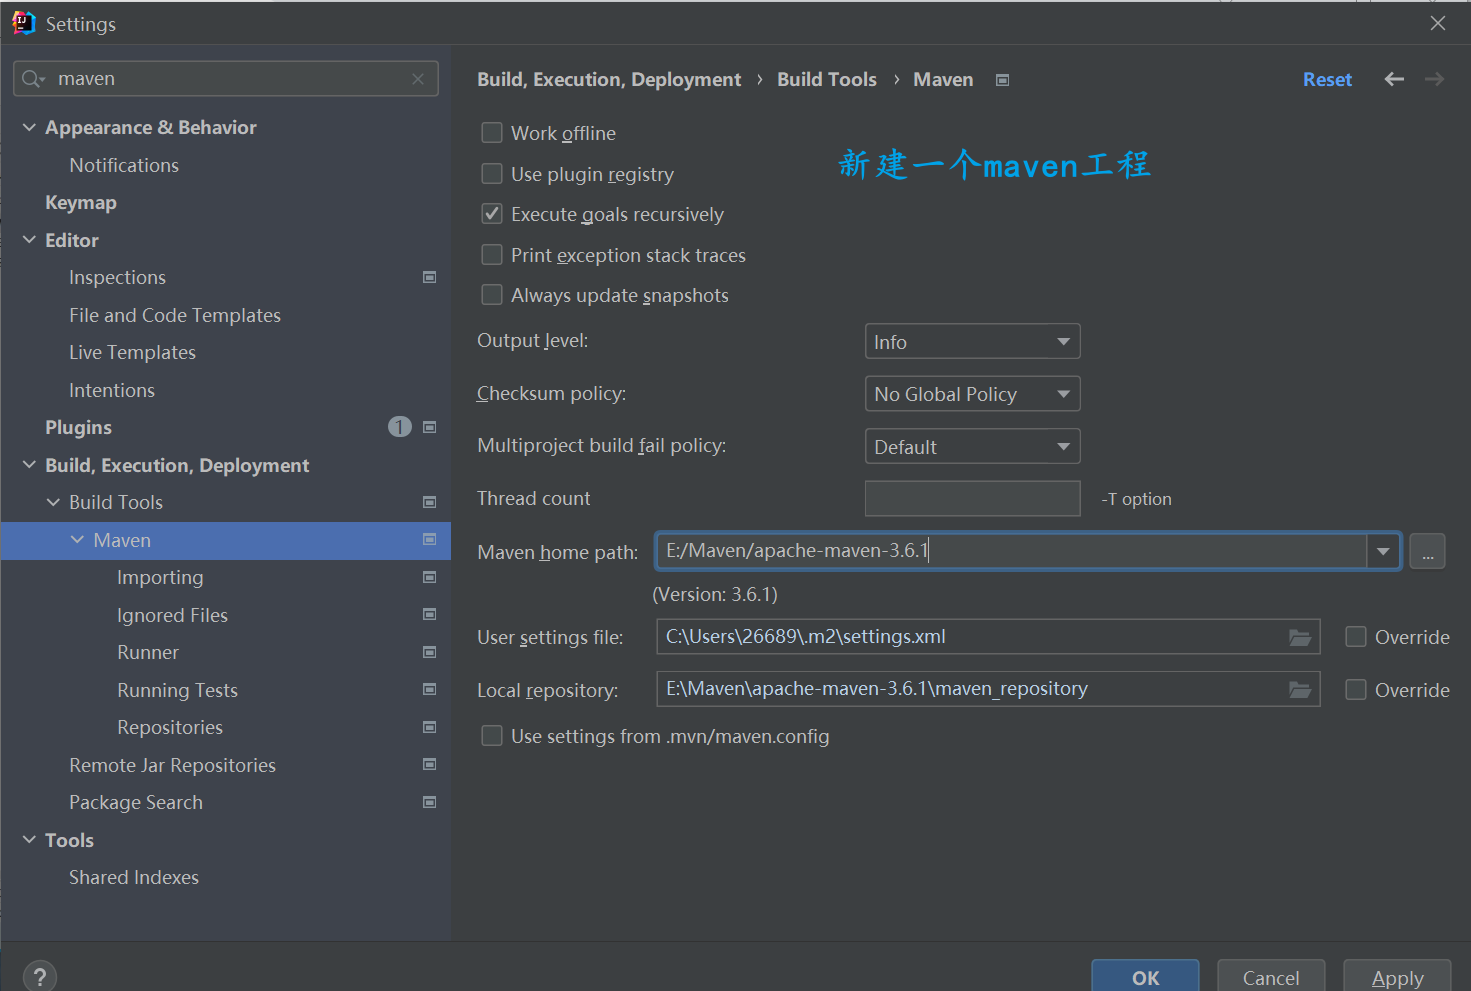Viewport: 1471px width, 991px height.
Task: Click project-level icon beside Maven breadcrumb
Action: coord(1002,80)
